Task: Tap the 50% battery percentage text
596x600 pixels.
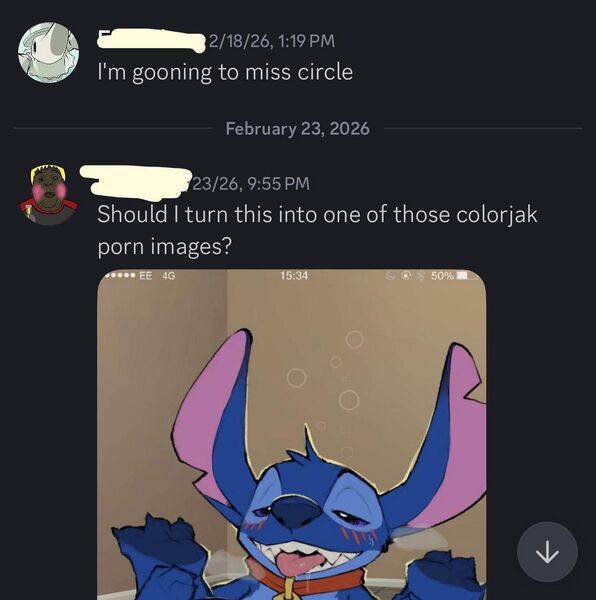Action: point(443,276)
